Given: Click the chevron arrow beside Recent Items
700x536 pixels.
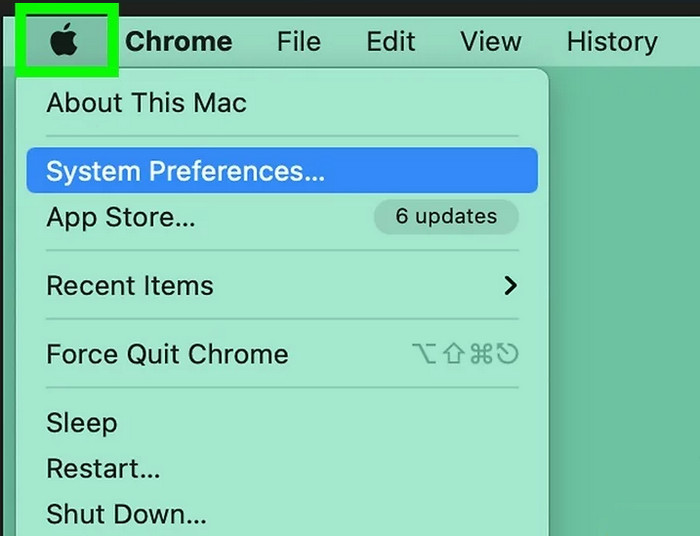Looking at the screenshot, I should 510,286.
